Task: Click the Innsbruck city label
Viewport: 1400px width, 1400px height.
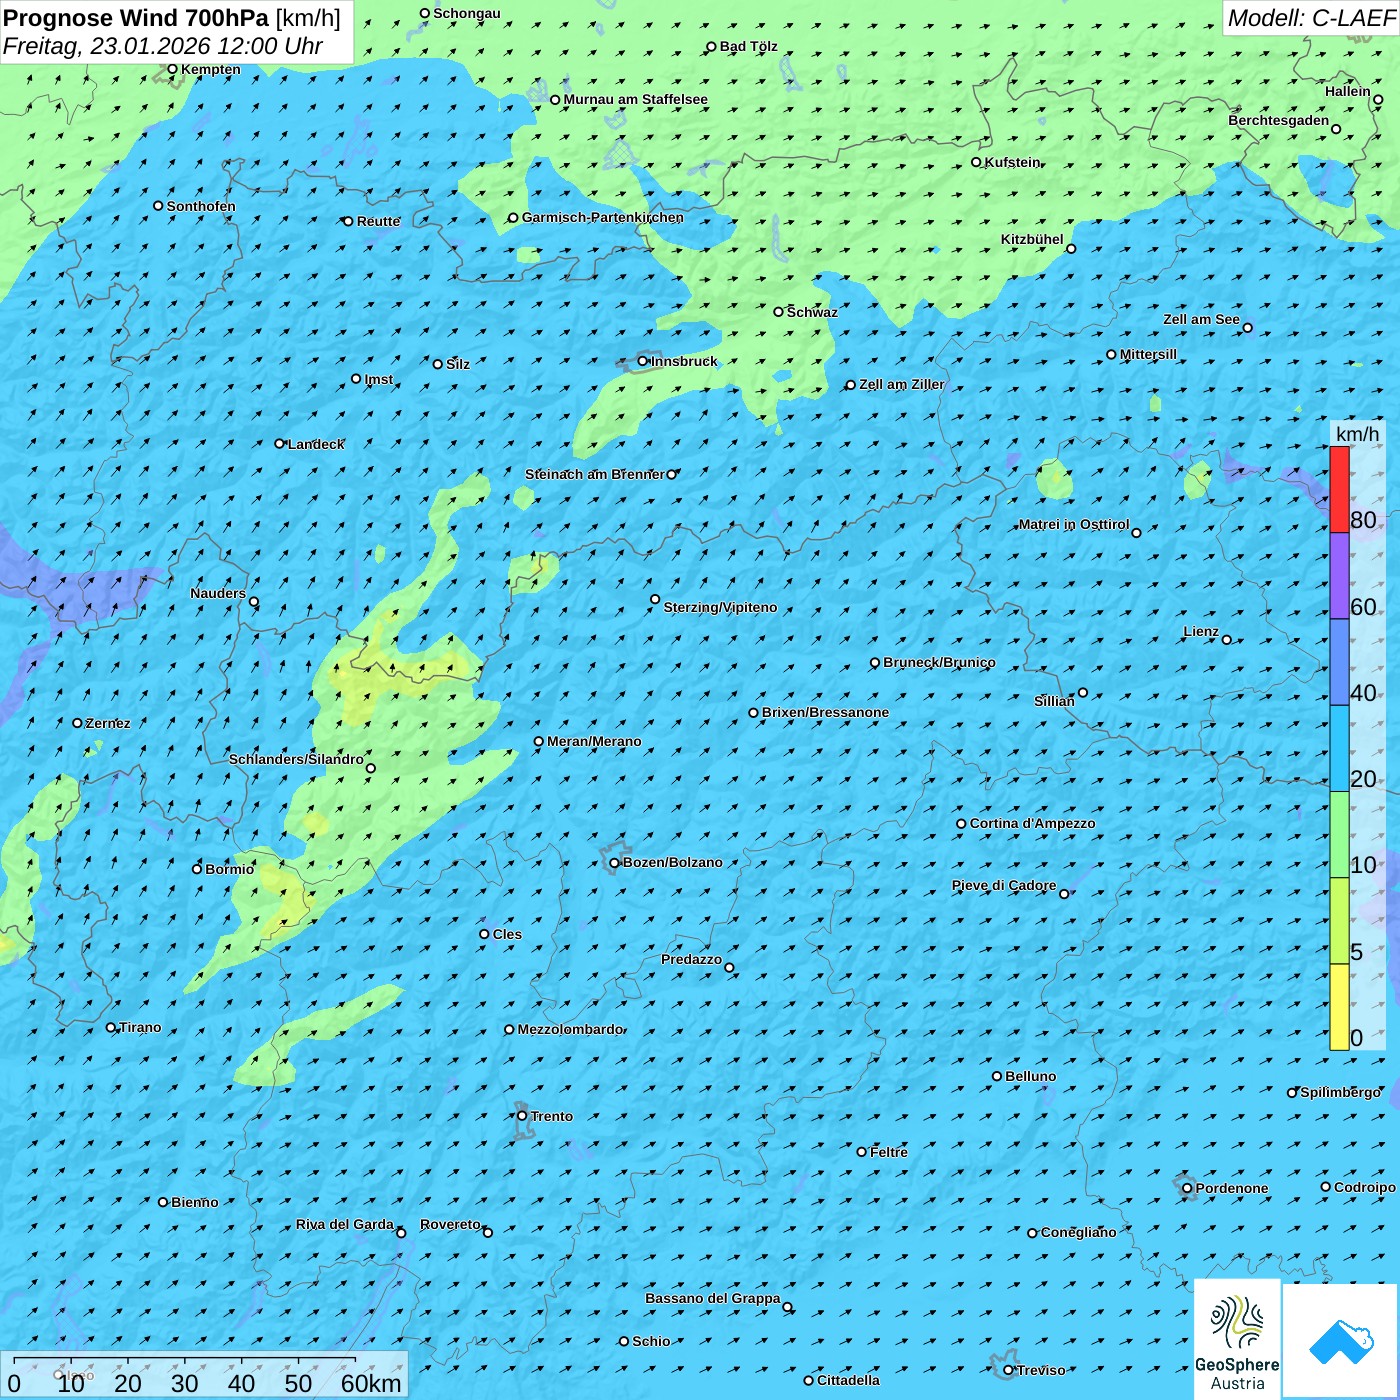Action: (x=684, y=361)
